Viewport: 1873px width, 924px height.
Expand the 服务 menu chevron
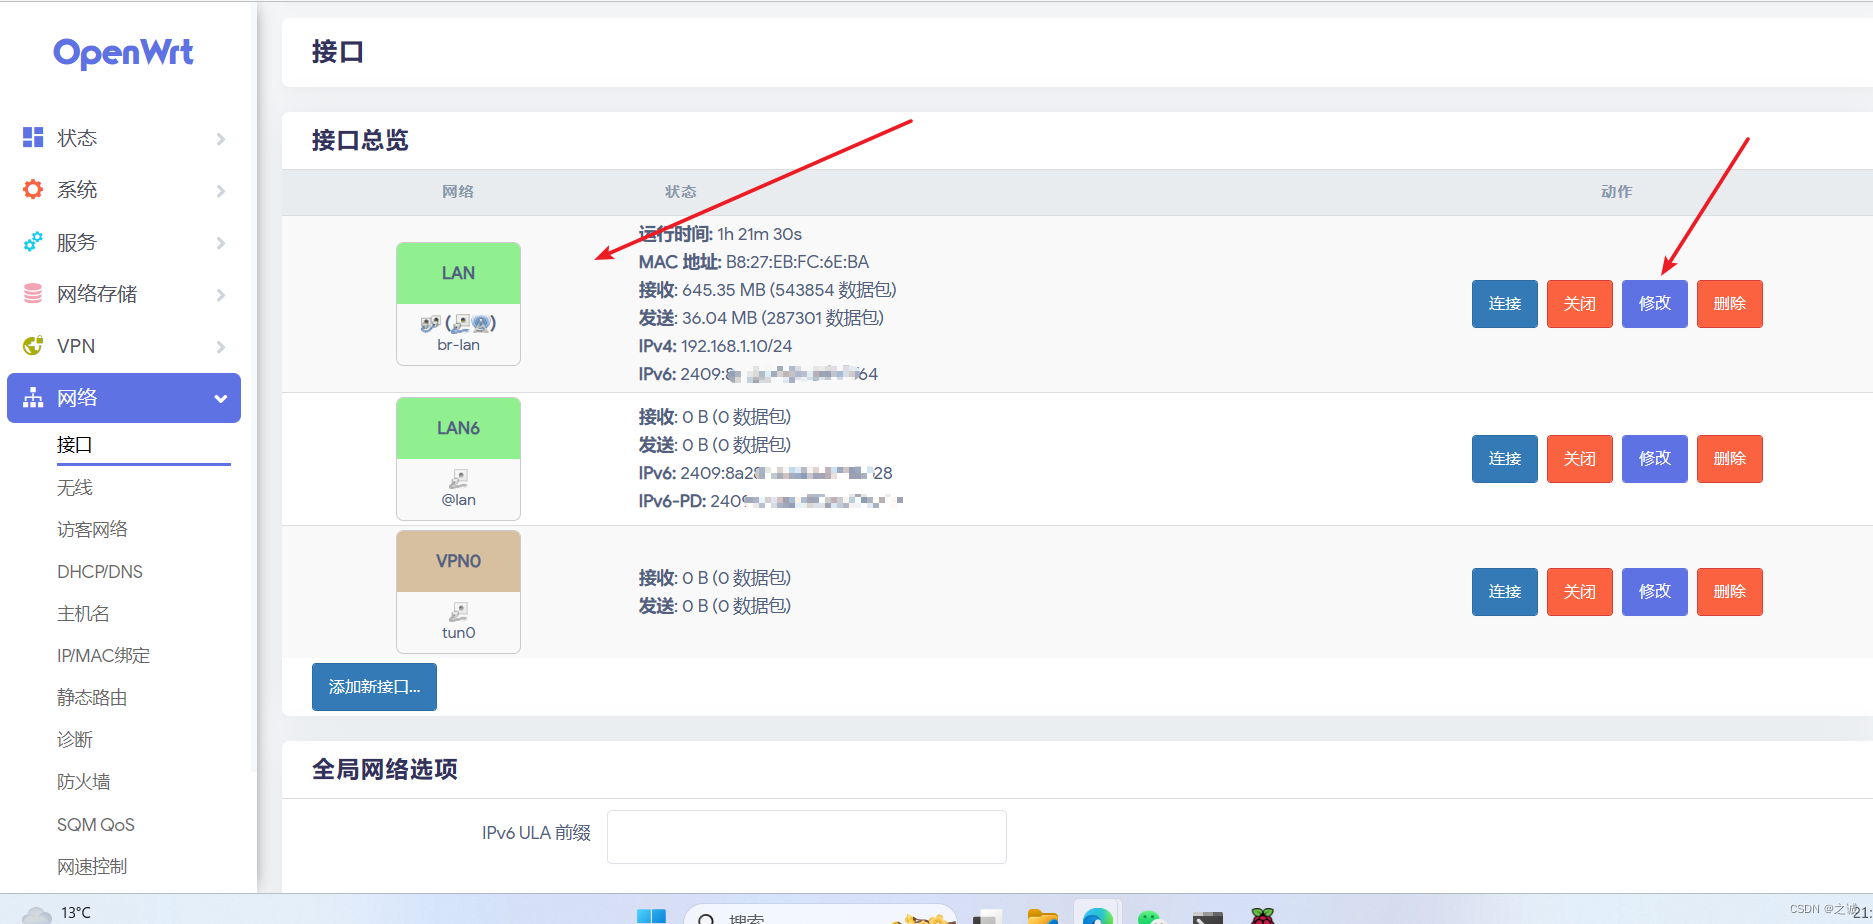tap(221, 243)
